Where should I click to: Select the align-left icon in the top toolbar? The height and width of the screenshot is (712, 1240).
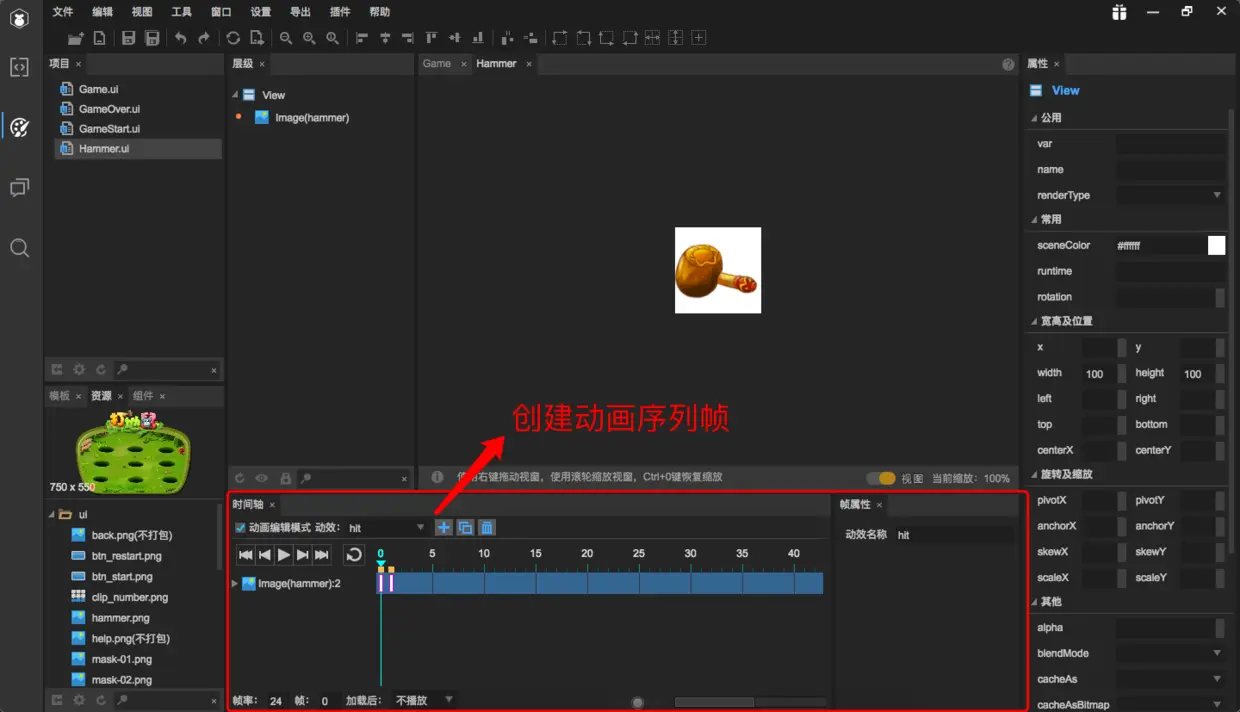(361, 38)
